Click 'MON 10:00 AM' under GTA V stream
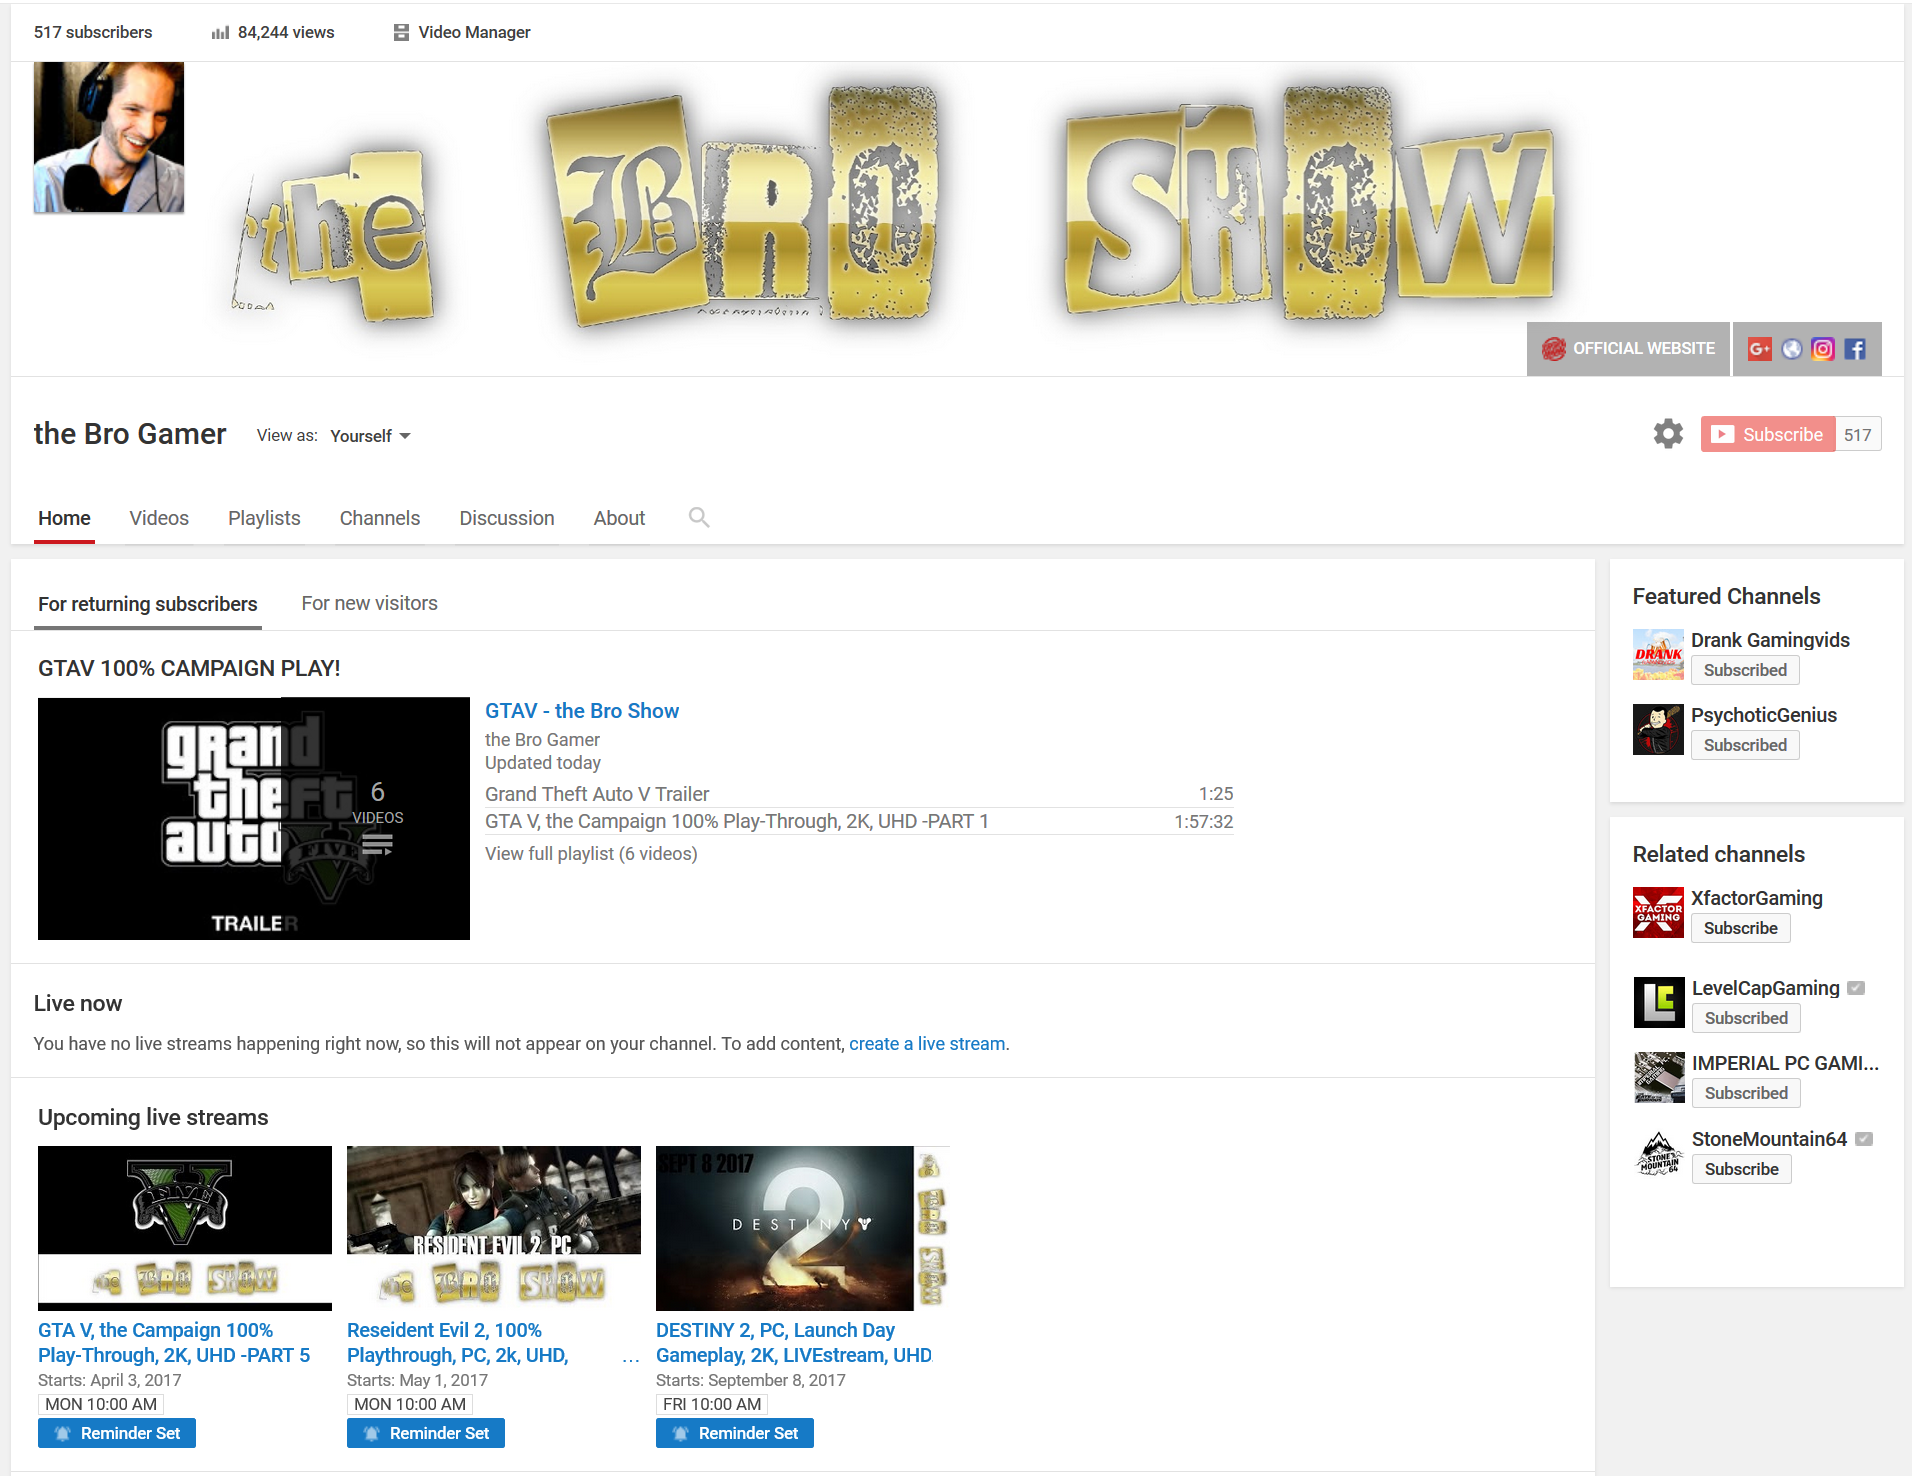Screen dimensions: 1912x1476 click(101, 1404)
